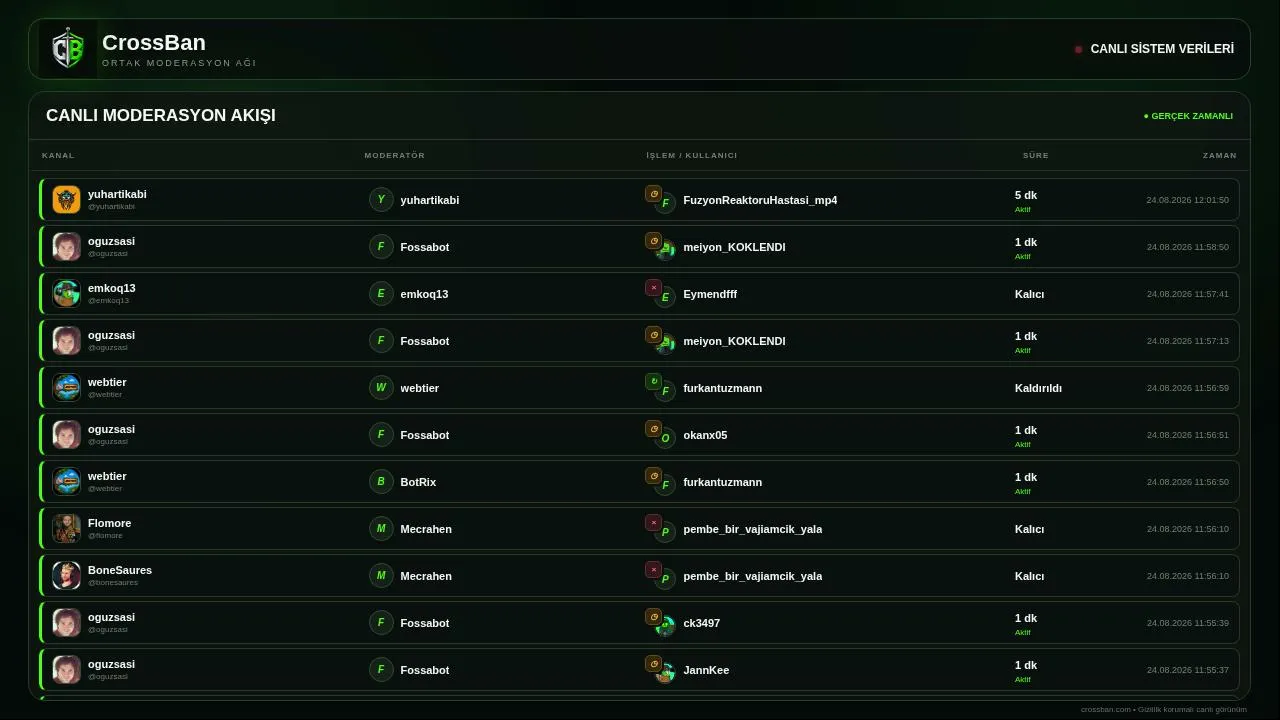This screenshot has width=1280, height=720.
Task: Select the webtier moderator badge letter W
Action: (381, 387)
